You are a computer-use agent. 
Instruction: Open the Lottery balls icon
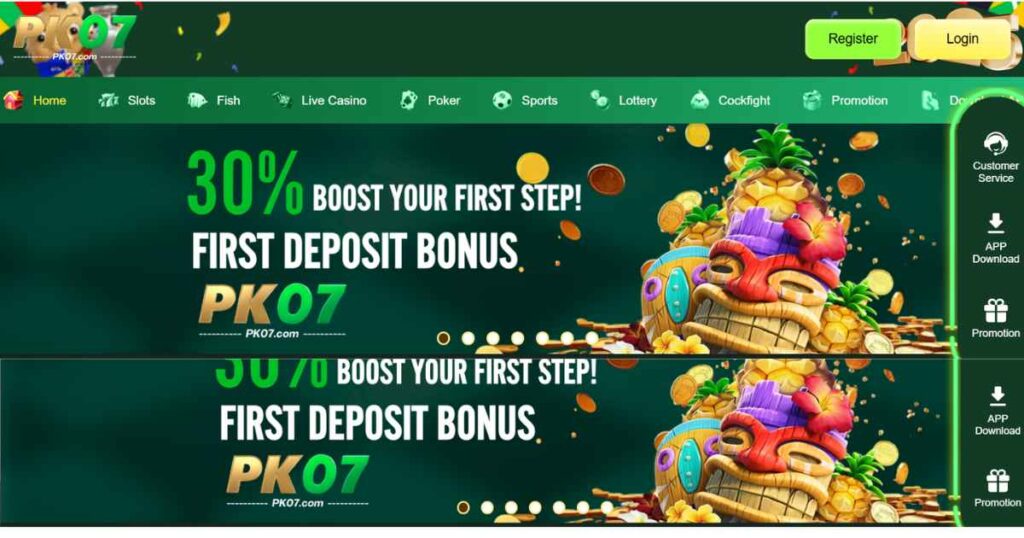[x=599, y=99]
